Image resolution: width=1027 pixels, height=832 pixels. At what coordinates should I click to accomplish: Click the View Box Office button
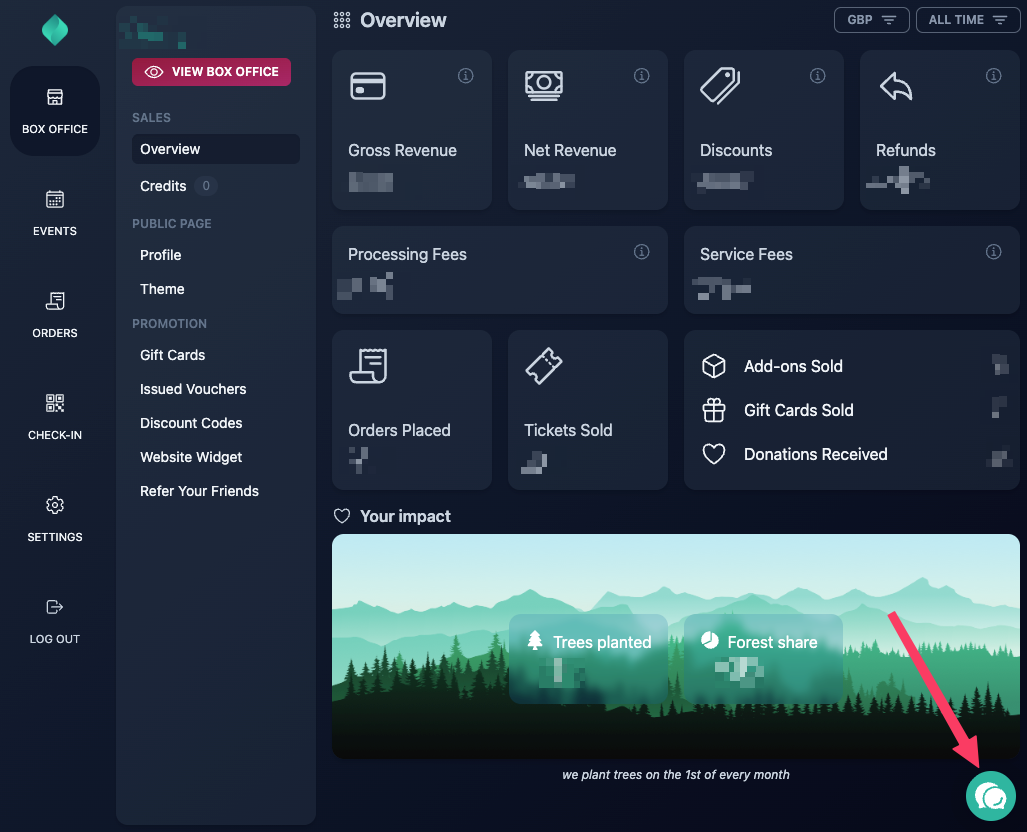pos(212,72)
